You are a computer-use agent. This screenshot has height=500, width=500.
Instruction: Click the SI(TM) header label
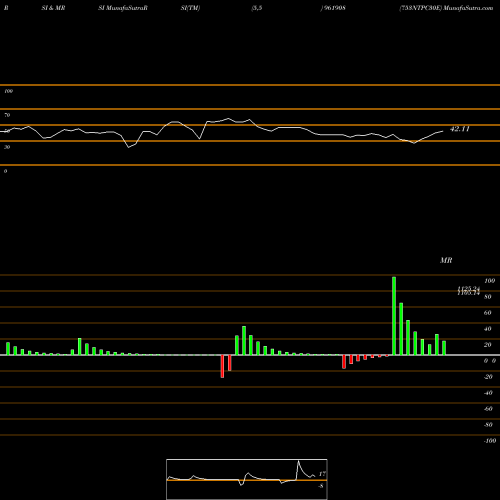point(190,8)
